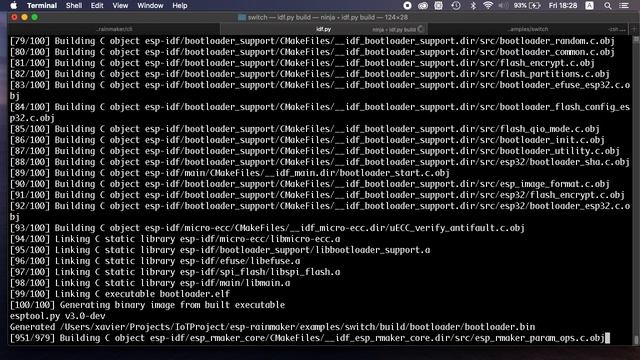Click the 'Generated /Users/xavier/Projects' bootloader.bin line
Image resolution: width=640 pixels, height=360 pixels.
coord(272,327)
